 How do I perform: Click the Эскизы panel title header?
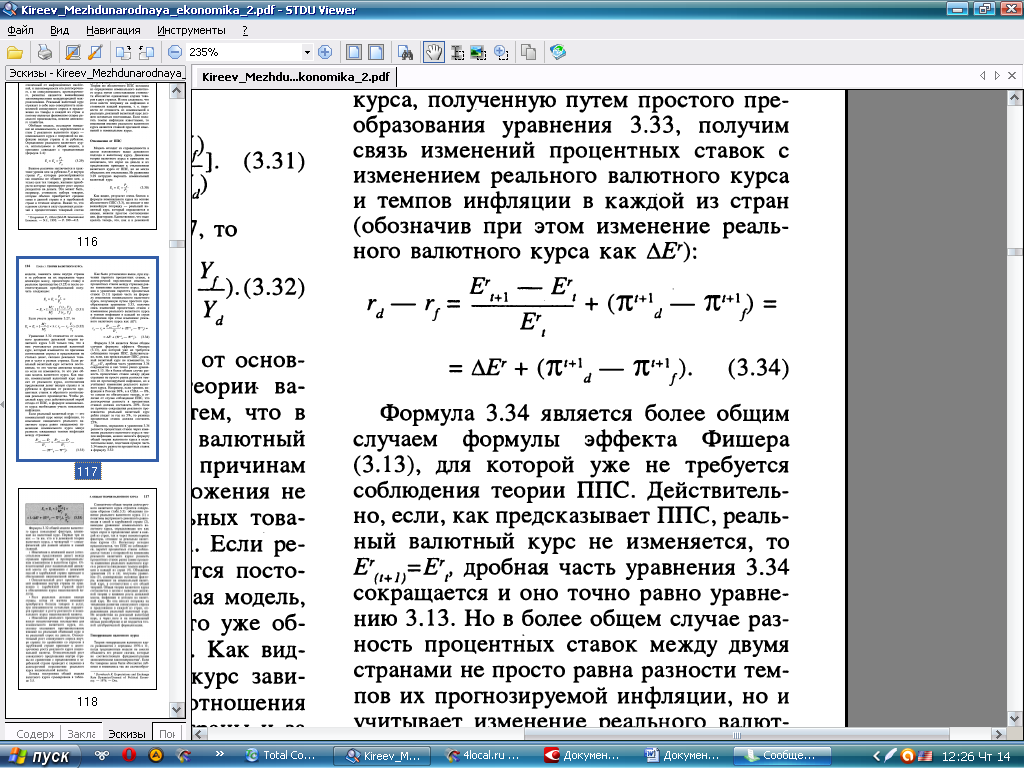(95, 72)
